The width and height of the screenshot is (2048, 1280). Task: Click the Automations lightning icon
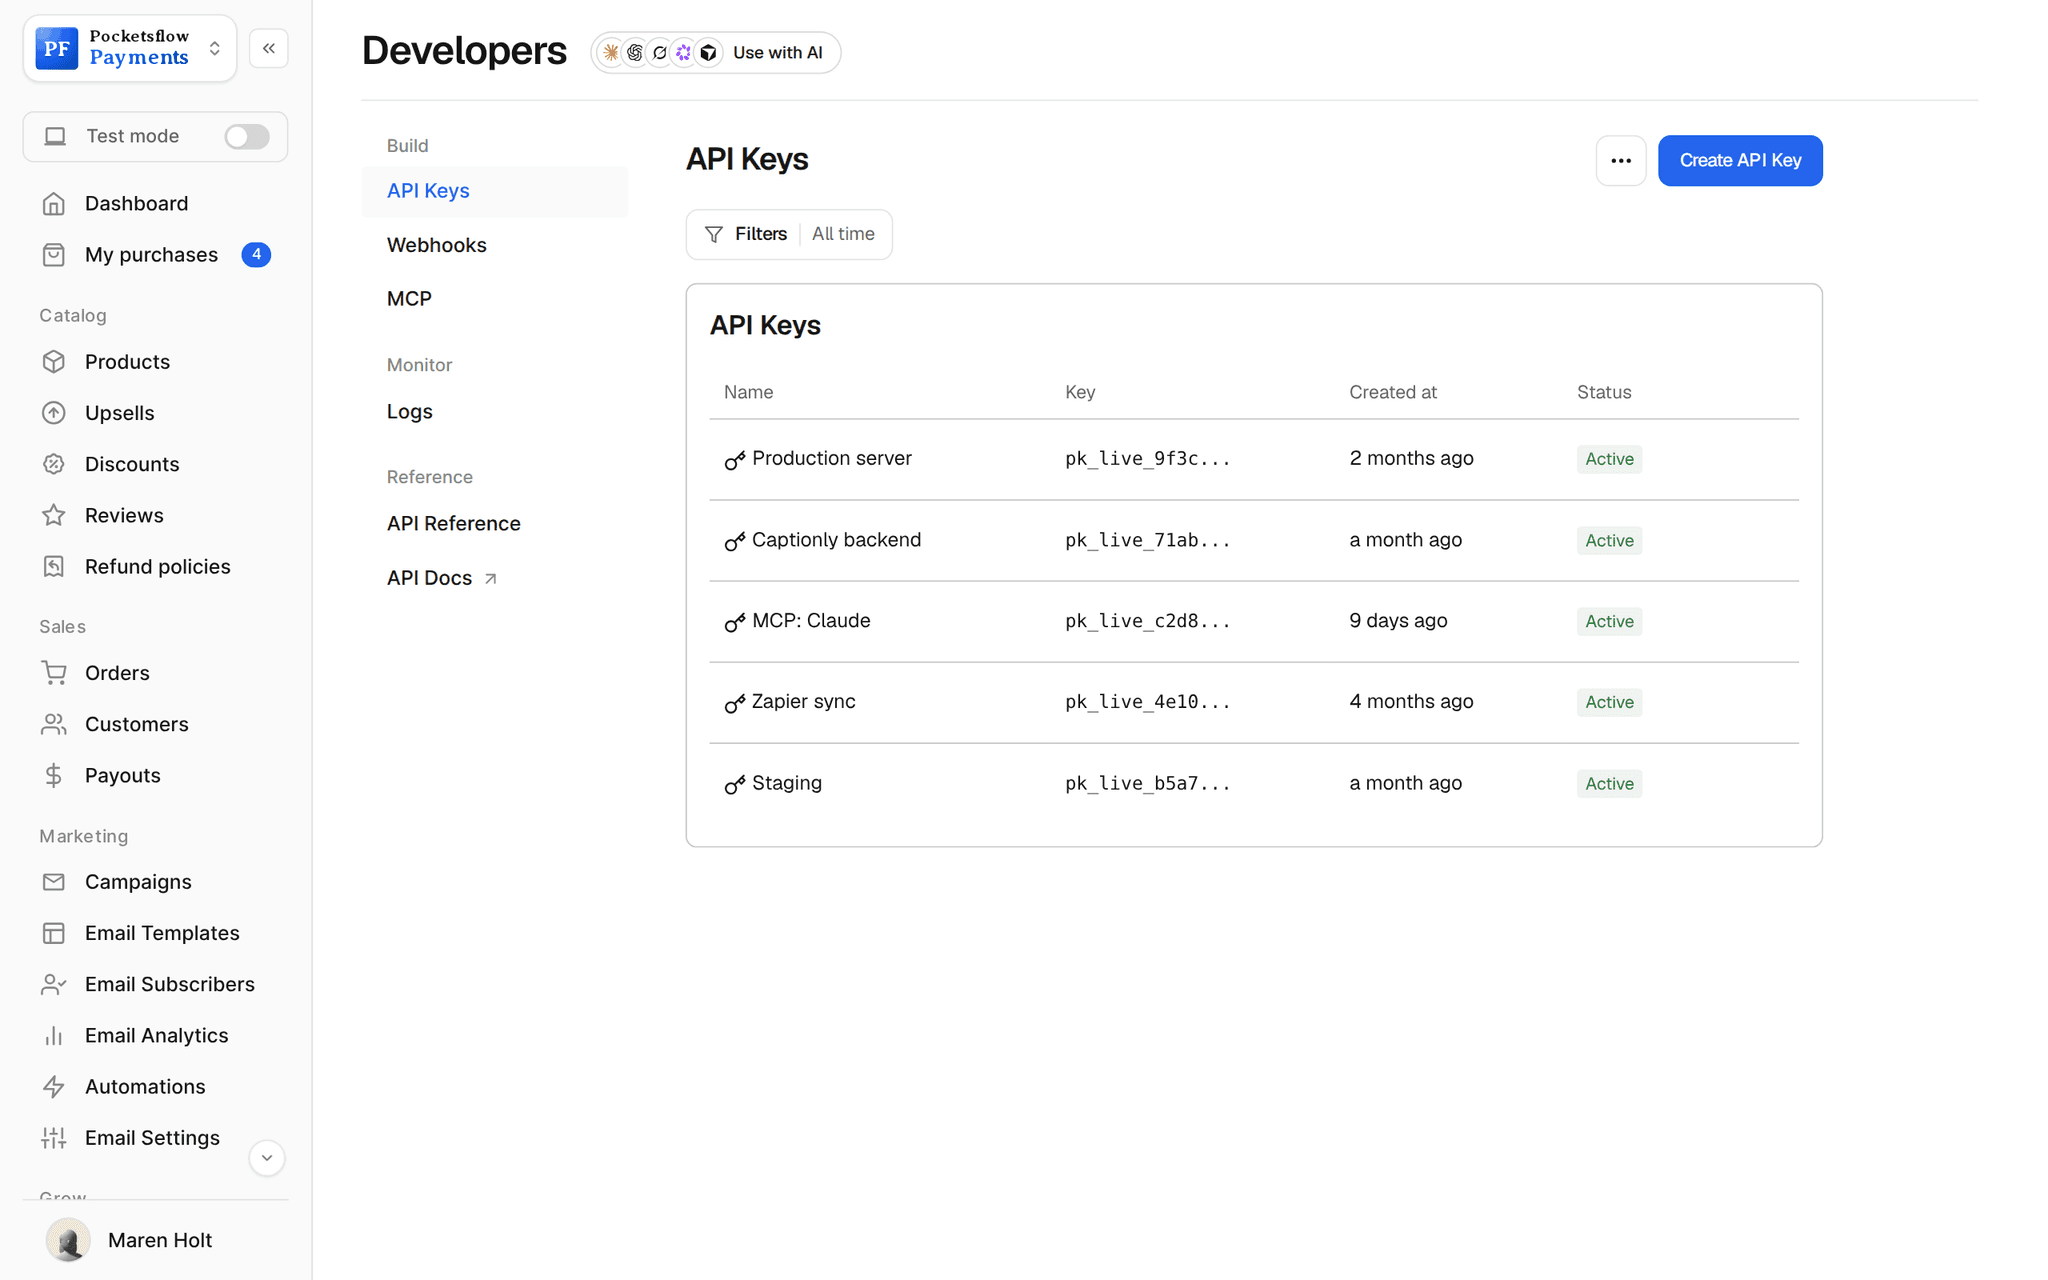pos(54,1087)
